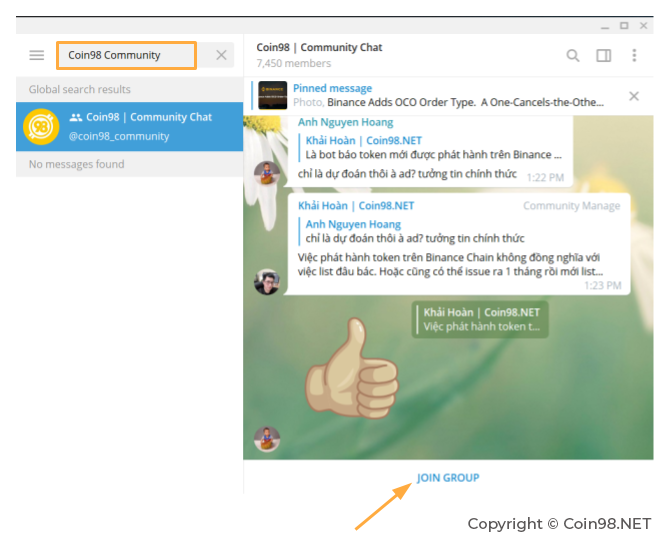Click the 1:22 PM message timestamp
Image resolution: width=665 pixels, height=540 pixels.
click(545, 177)
